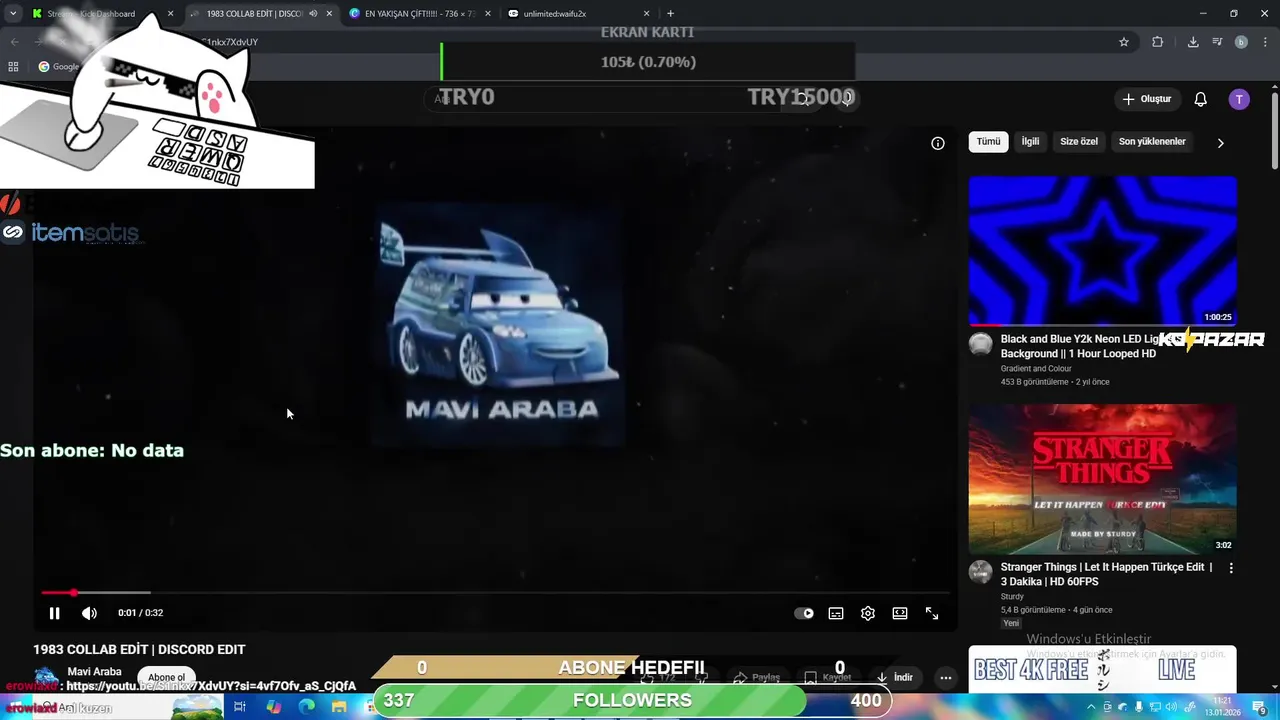
Task: Open the Copilot icon on the taskbar
Action: pos(273,707)
